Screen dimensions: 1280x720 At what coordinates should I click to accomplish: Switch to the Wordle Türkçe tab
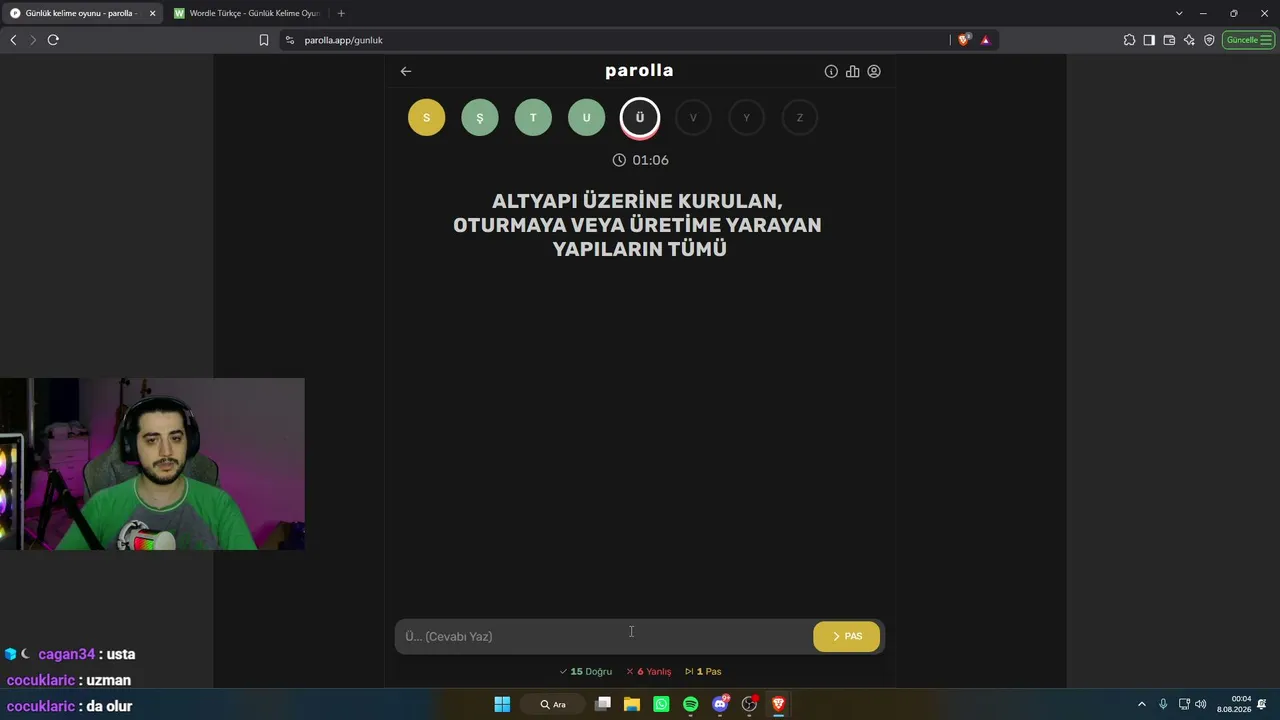coord(247,13)
